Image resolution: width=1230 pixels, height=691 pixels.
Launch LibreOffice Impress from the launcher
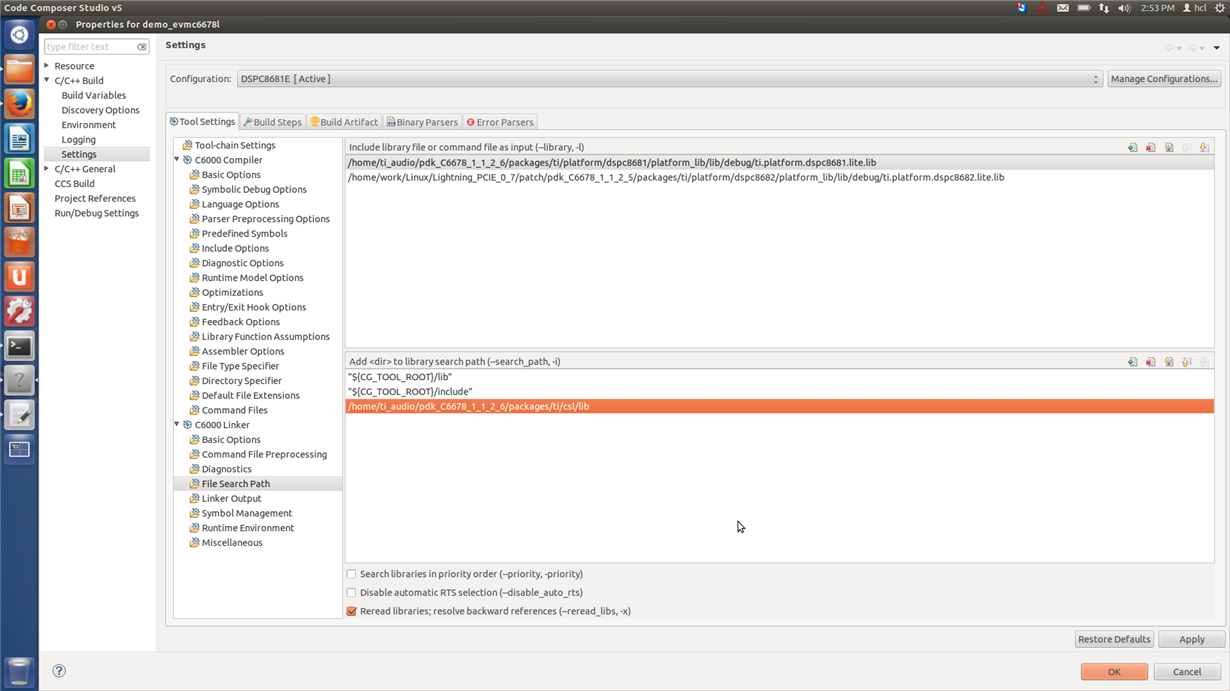pyautogui.click(x=19, y=208)
